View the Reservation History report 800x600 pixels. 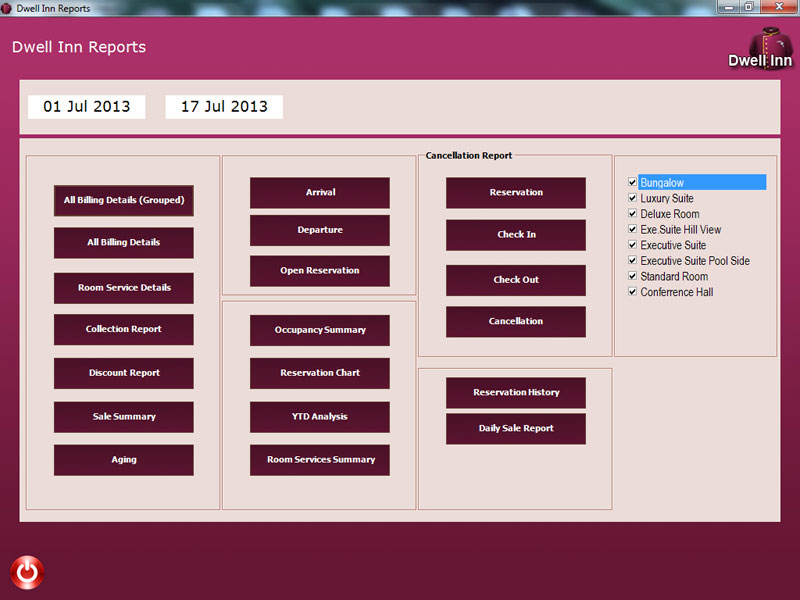tap(516, 393)
